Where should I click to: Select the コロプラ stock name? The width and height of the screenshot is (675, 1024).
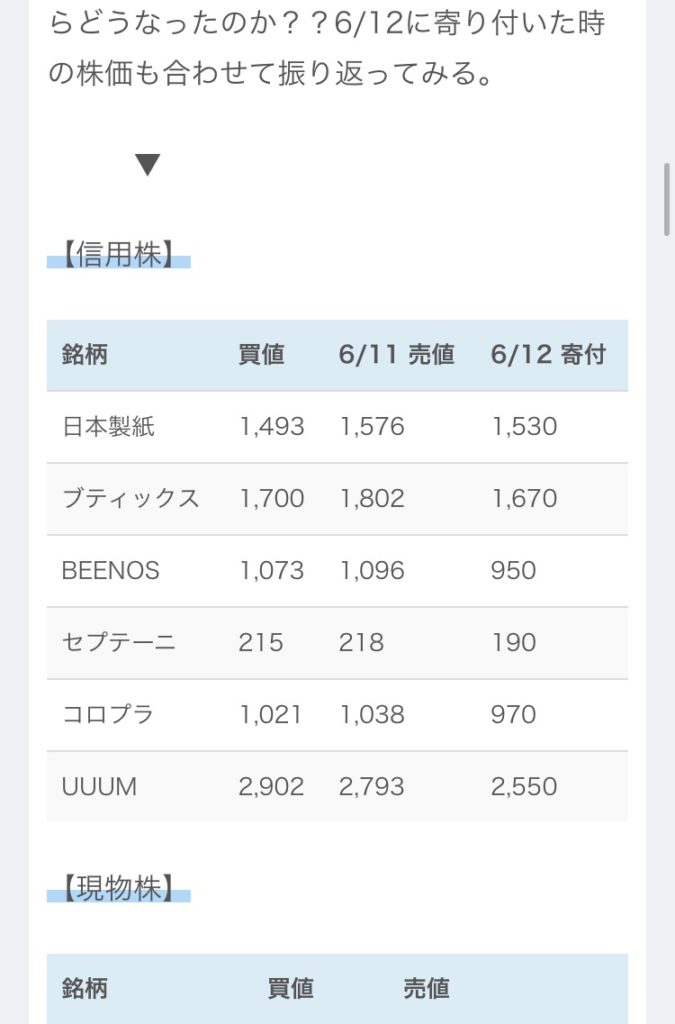click(x=108, y=714)
